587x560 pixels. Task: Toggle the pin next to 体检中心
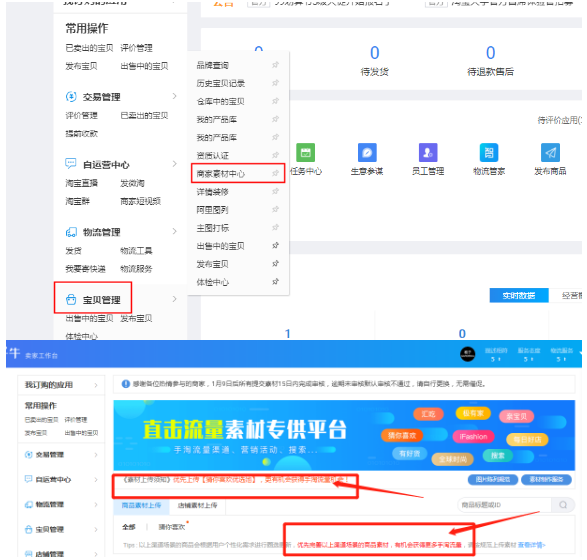click(275, 281)
